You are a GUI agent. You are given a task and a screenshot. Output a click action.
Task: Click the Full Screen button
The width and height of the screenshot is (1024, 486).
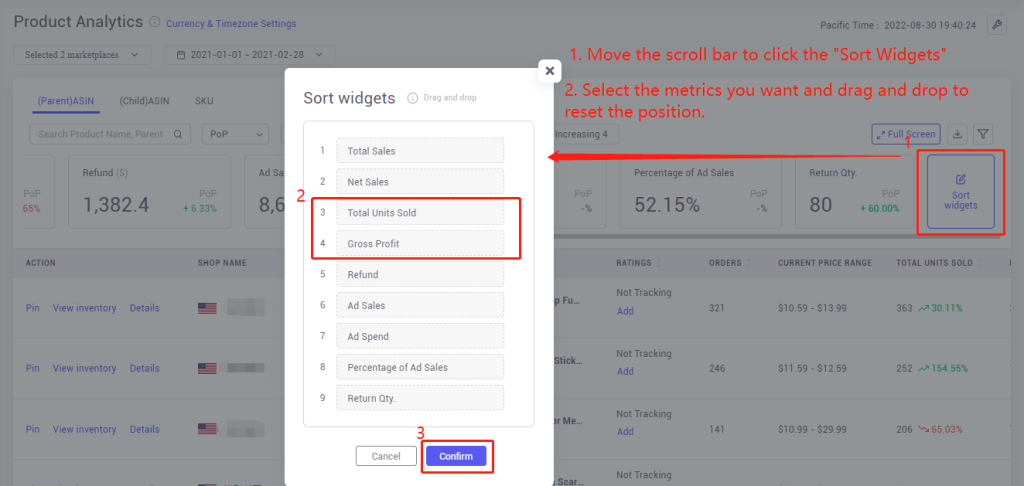coord(906,135)
